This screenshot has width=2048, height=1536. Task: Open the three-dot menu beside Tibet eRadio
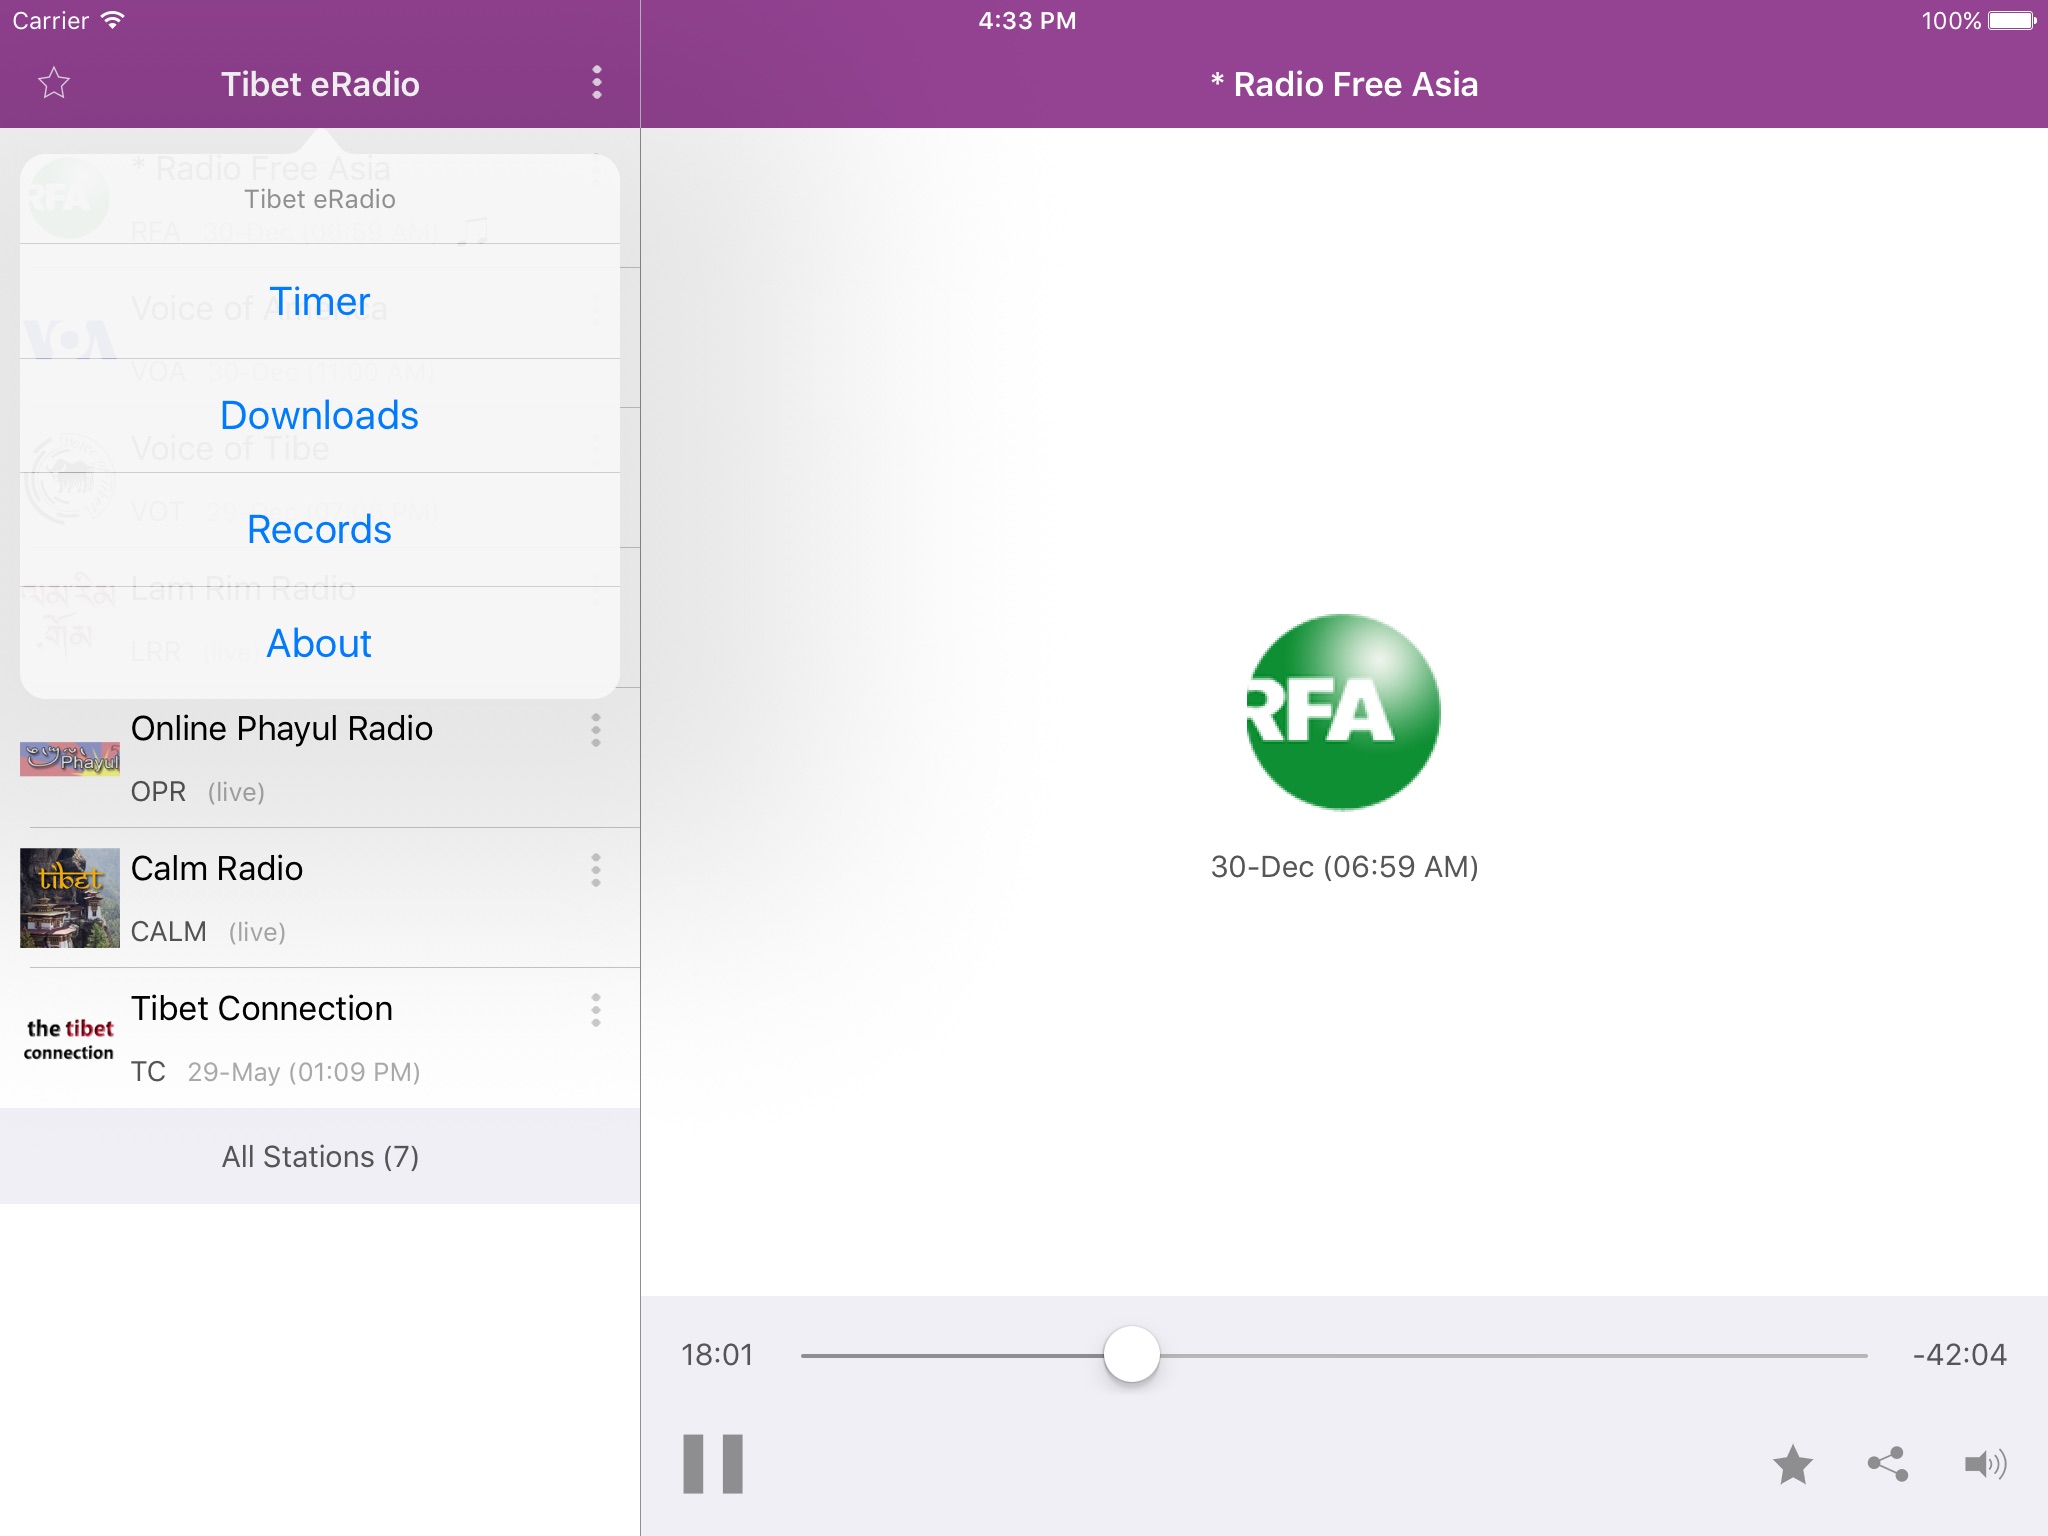click(x=597, y=83)
